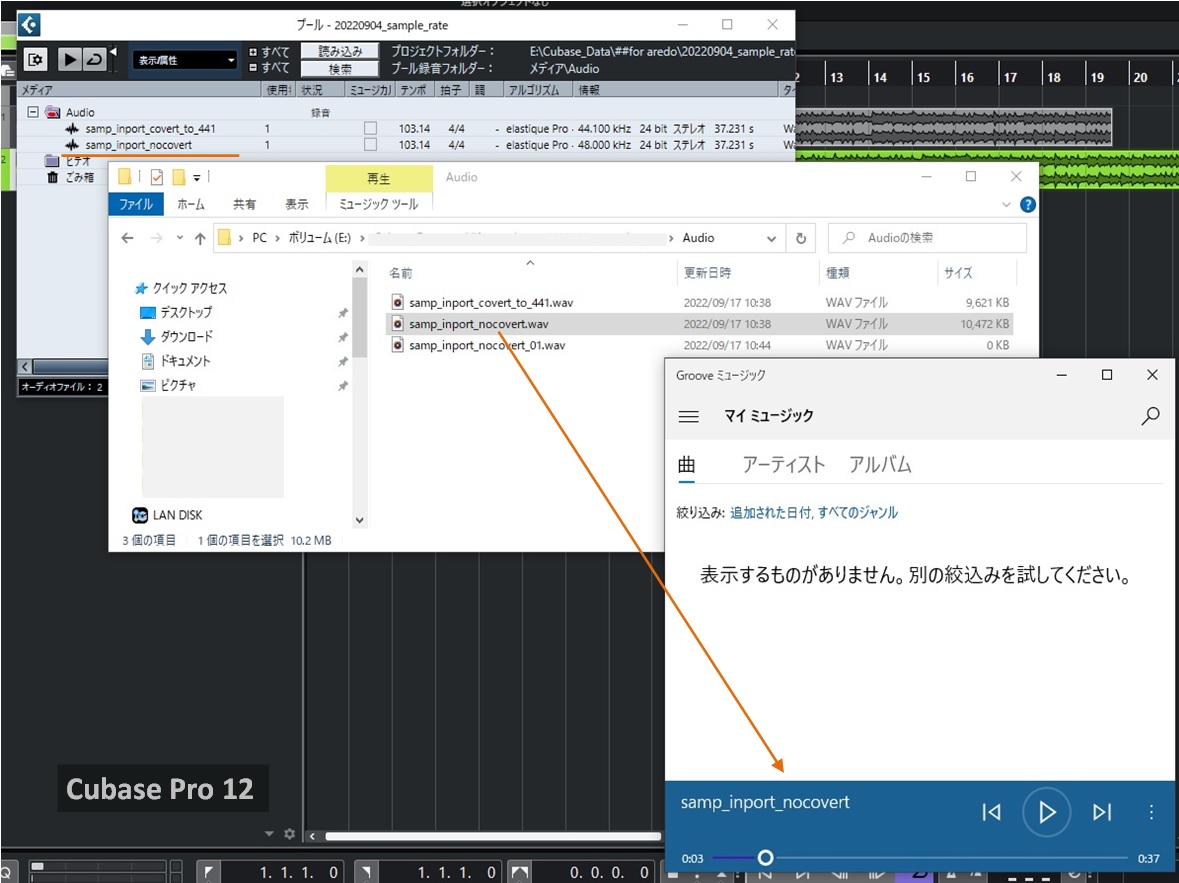Open Explorer help question mark icon
The height and width of the screenshot is (883, 1179).
click(1027, 205)
